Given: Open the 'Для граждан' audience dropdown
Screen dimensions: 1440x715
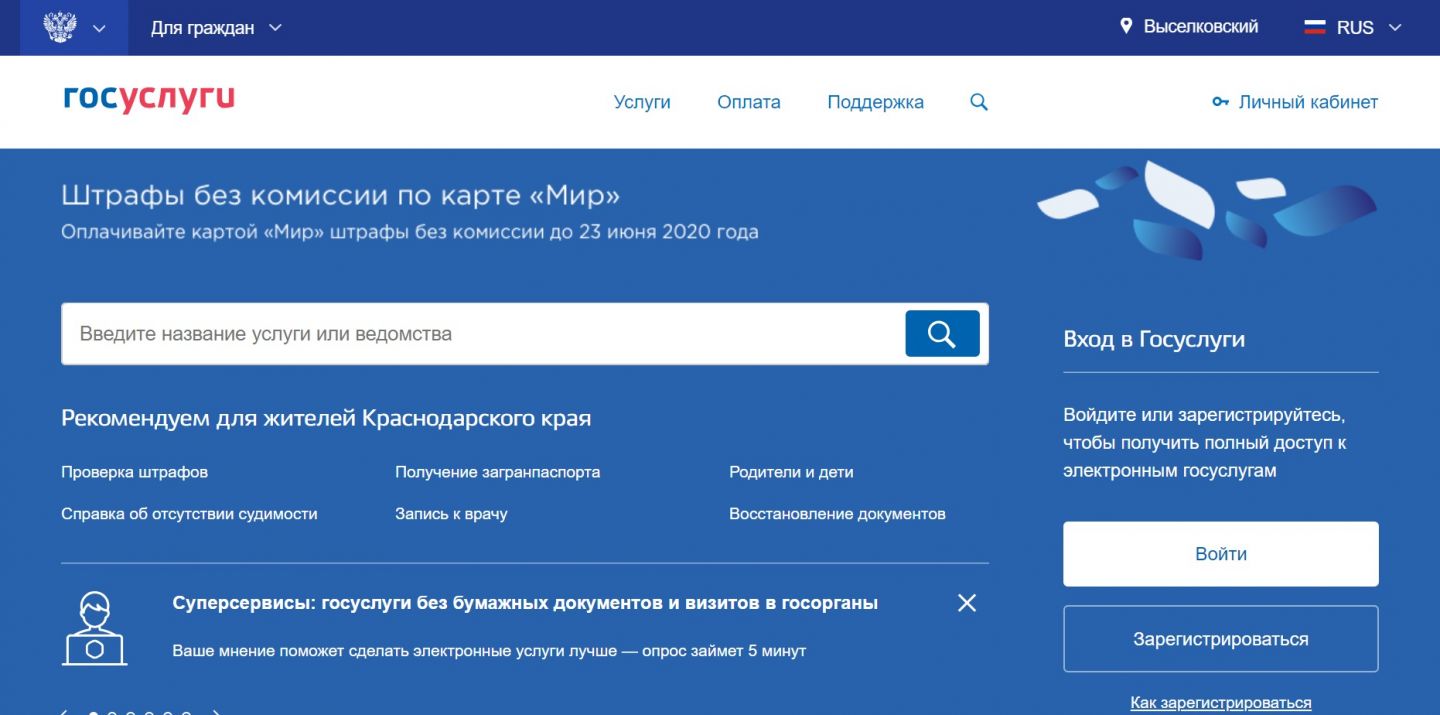Looking at the screenshot, I should click(217, 28).
